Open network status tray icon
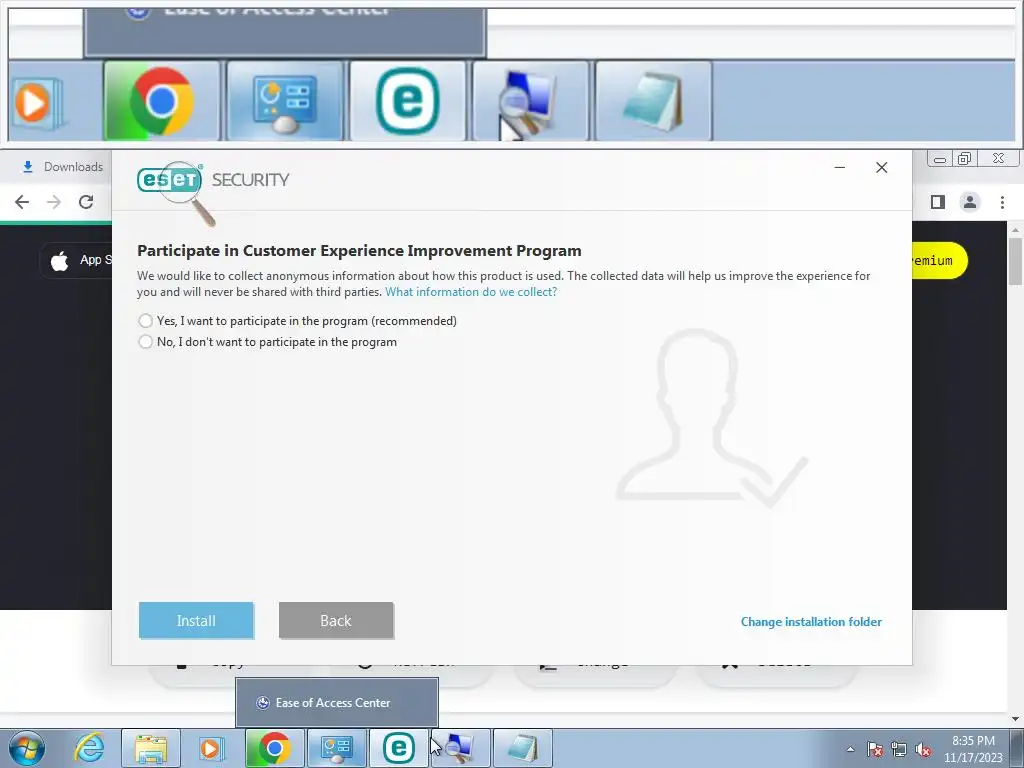This screenshot has height=768, width=1024. pos(899,749)
